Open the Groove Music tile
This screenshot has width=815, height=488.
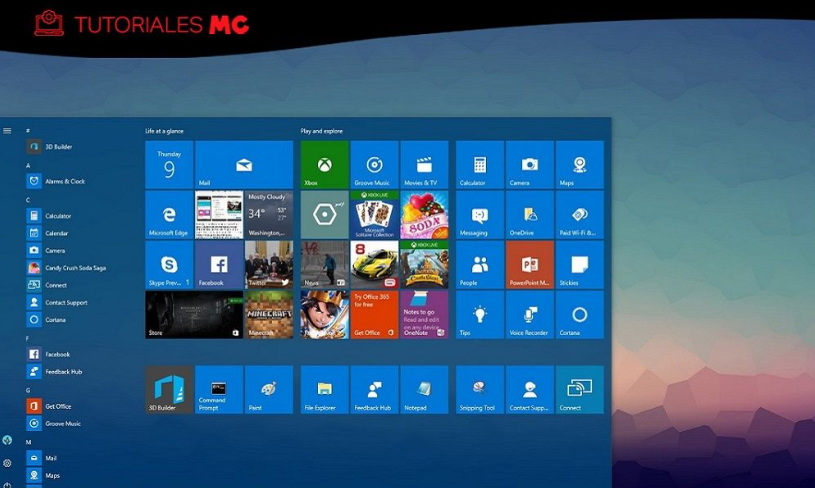pyautogui.click(x=374, y=165)
